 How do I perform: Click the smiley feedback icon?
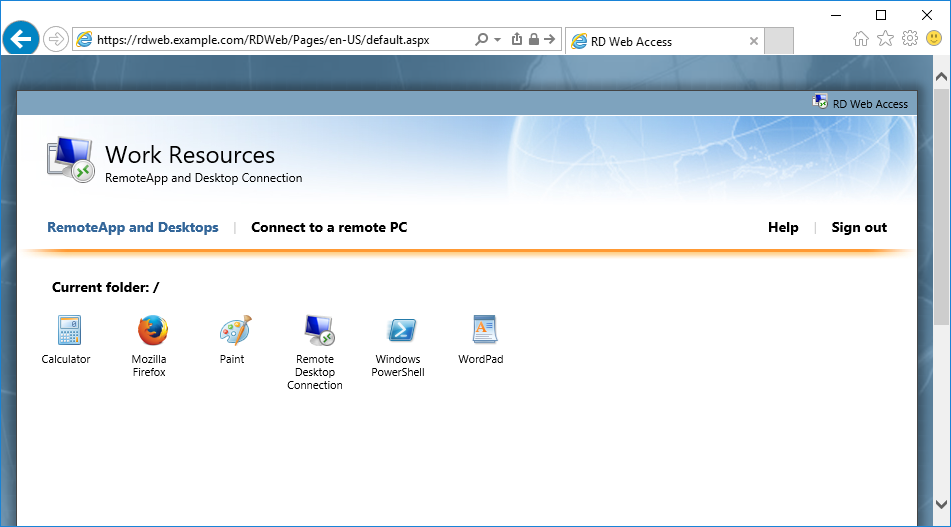(935, 39)
